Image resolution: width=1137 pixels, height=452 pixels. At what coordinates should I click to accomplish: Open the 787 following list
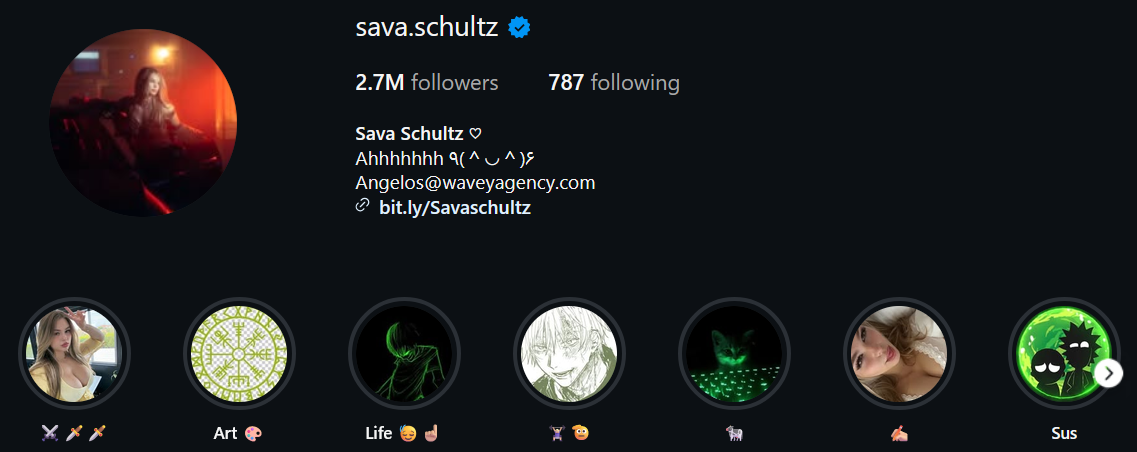(613, 83)
